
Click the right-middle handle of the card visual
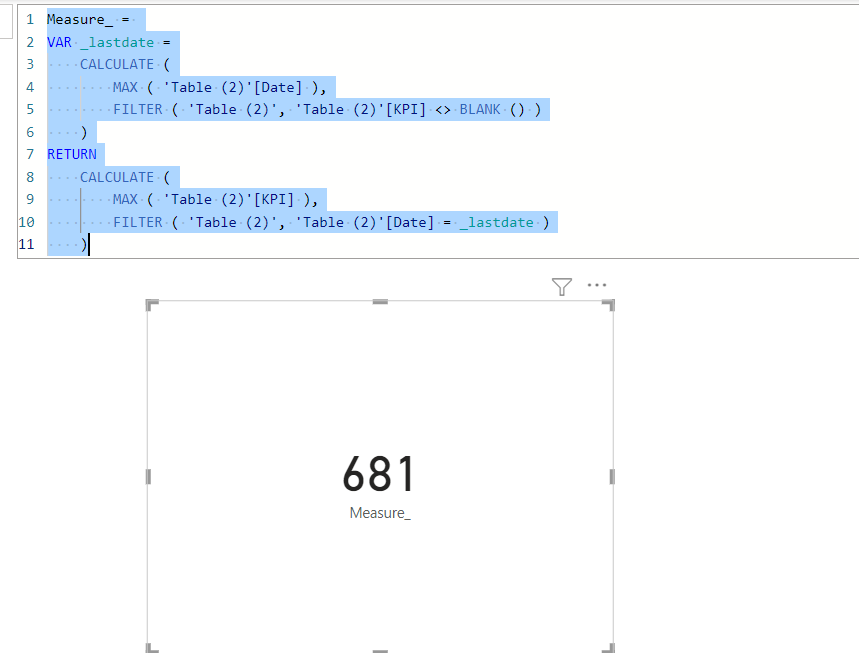click(x=612, y=477)
